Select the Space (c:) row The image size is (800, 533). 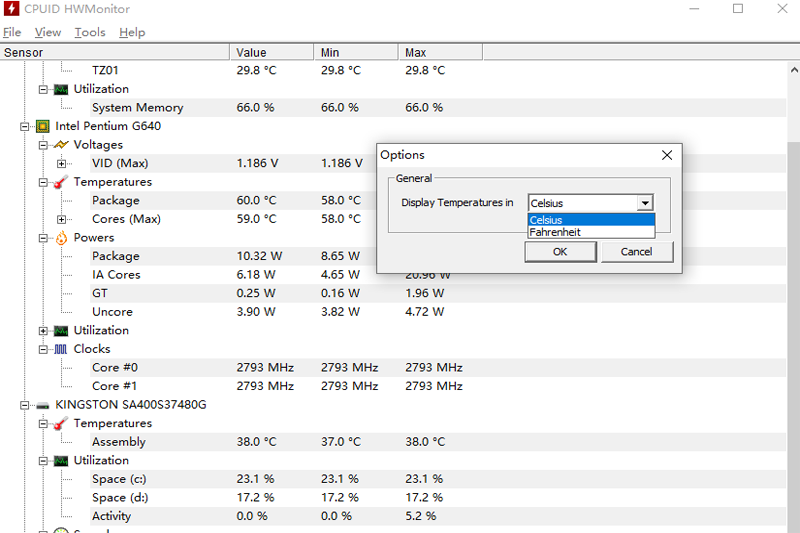pyautogui.click(x=437, y=479)
